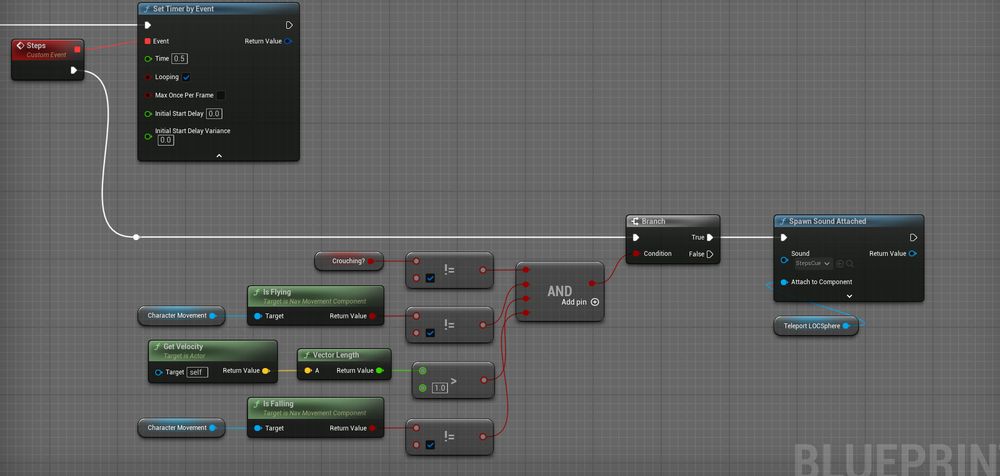Click the self Target field on Get Velocity
The image size is (1000, 476).
point(198,372)
